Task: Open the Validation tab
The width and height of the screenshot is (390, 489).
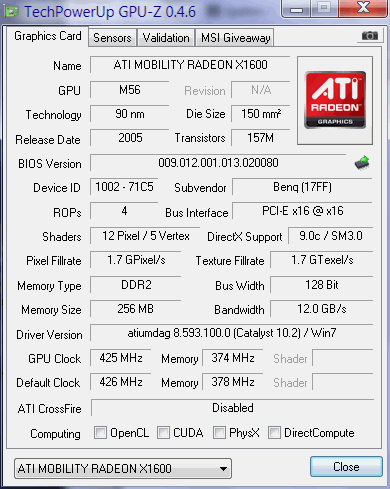Action: (x=166, y=38)
